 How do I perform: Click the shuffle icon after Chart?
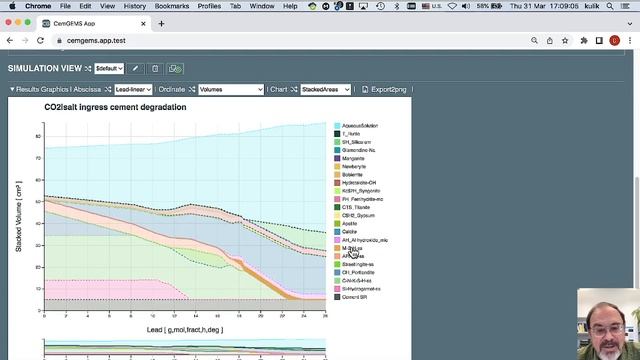(294, 89)
